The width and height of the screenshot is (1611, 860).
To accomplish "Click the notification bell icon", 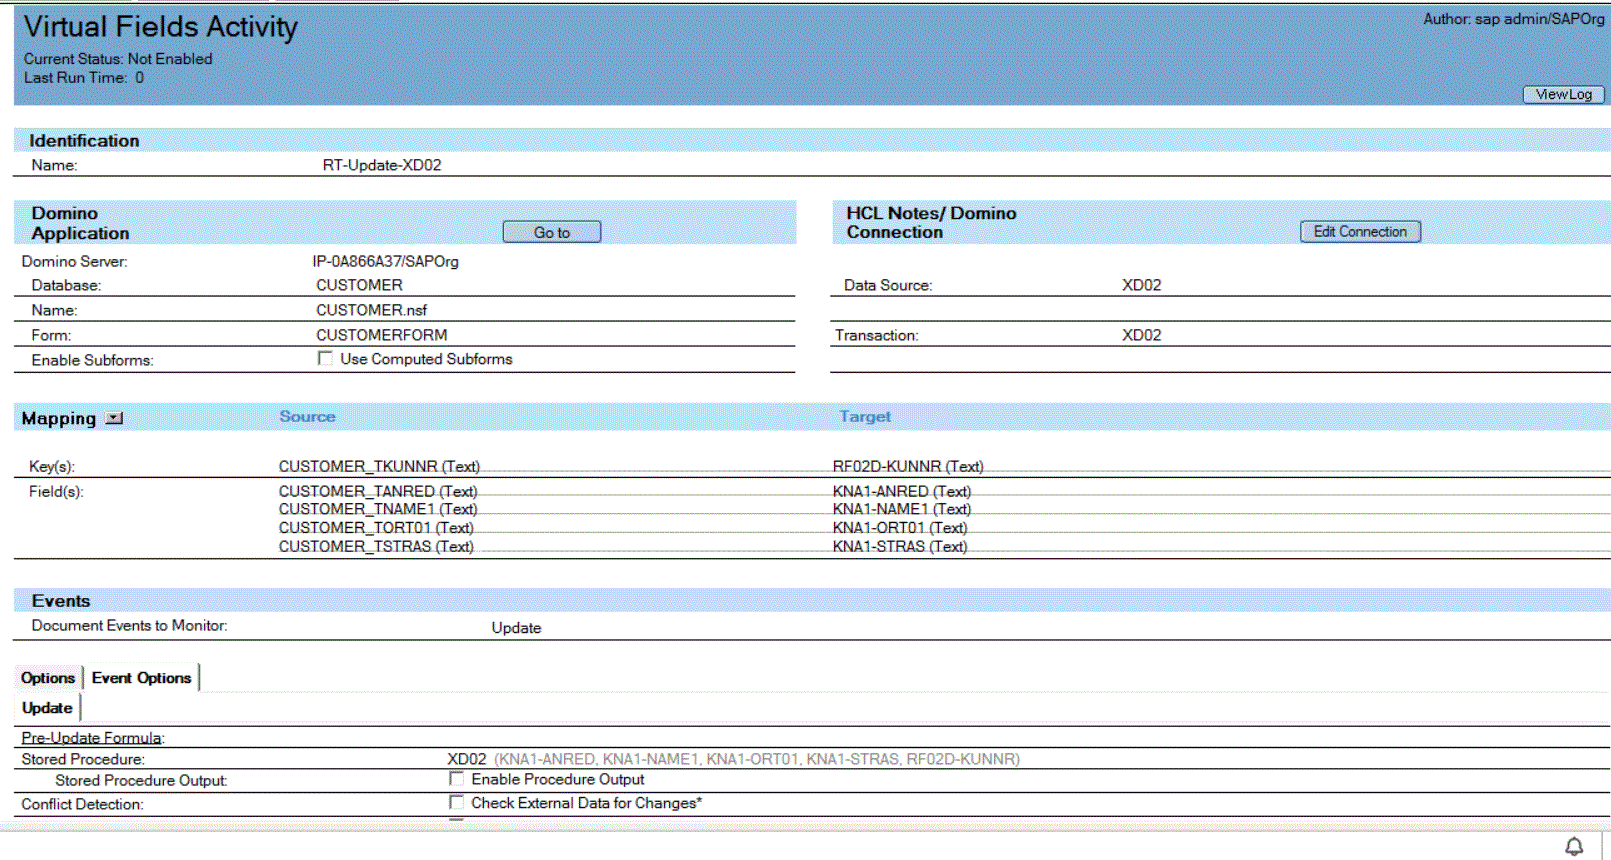I will (x=1574, y=847).
